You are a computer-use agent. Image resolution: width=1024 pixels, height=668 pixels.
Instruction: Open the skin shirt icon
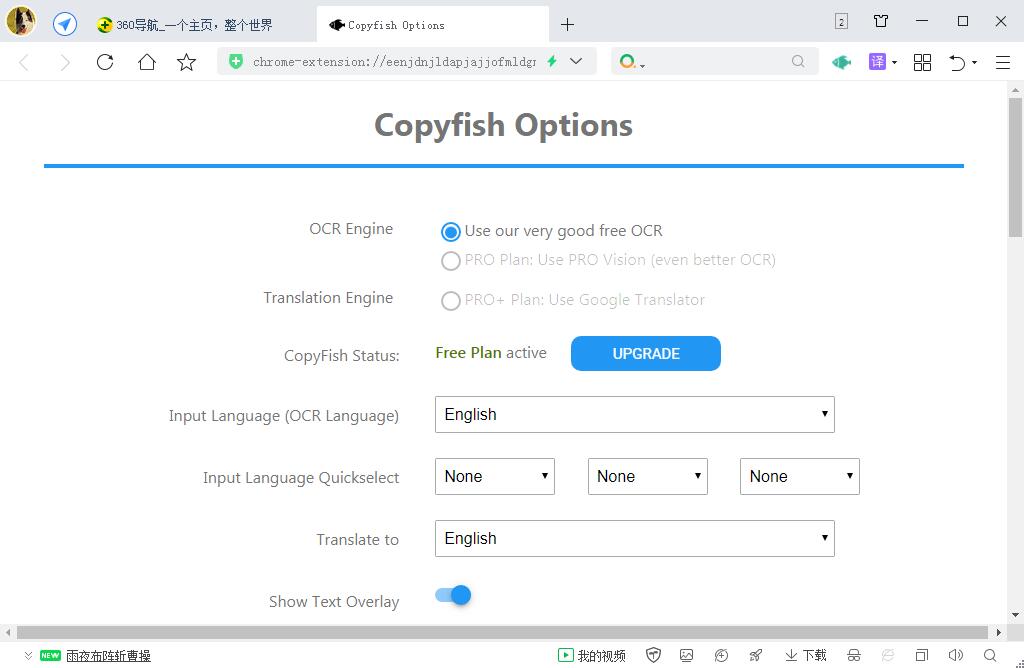coord(881,21)
